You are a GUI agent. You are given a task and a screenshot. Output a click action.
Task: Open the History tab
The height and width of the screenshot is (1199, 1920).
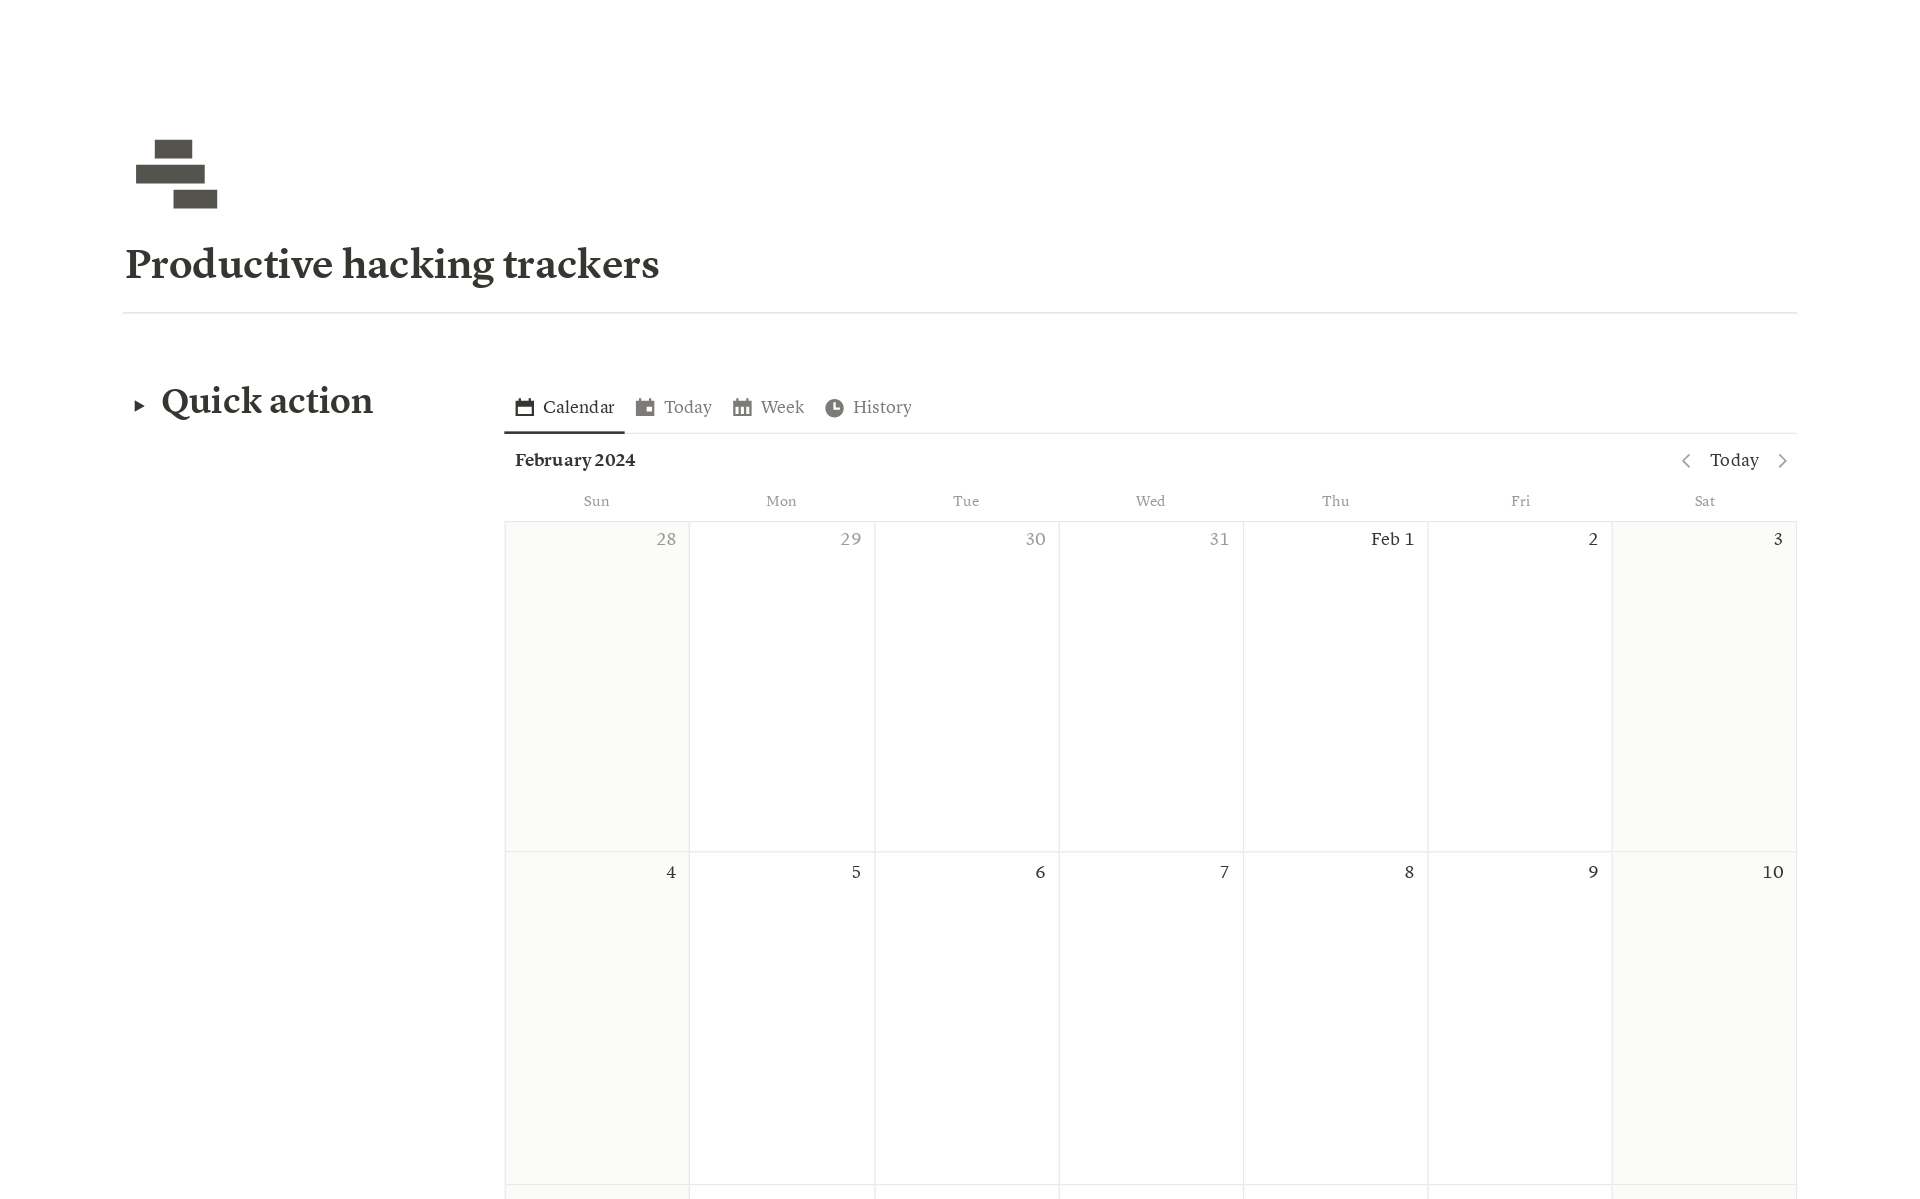[881, 407]
